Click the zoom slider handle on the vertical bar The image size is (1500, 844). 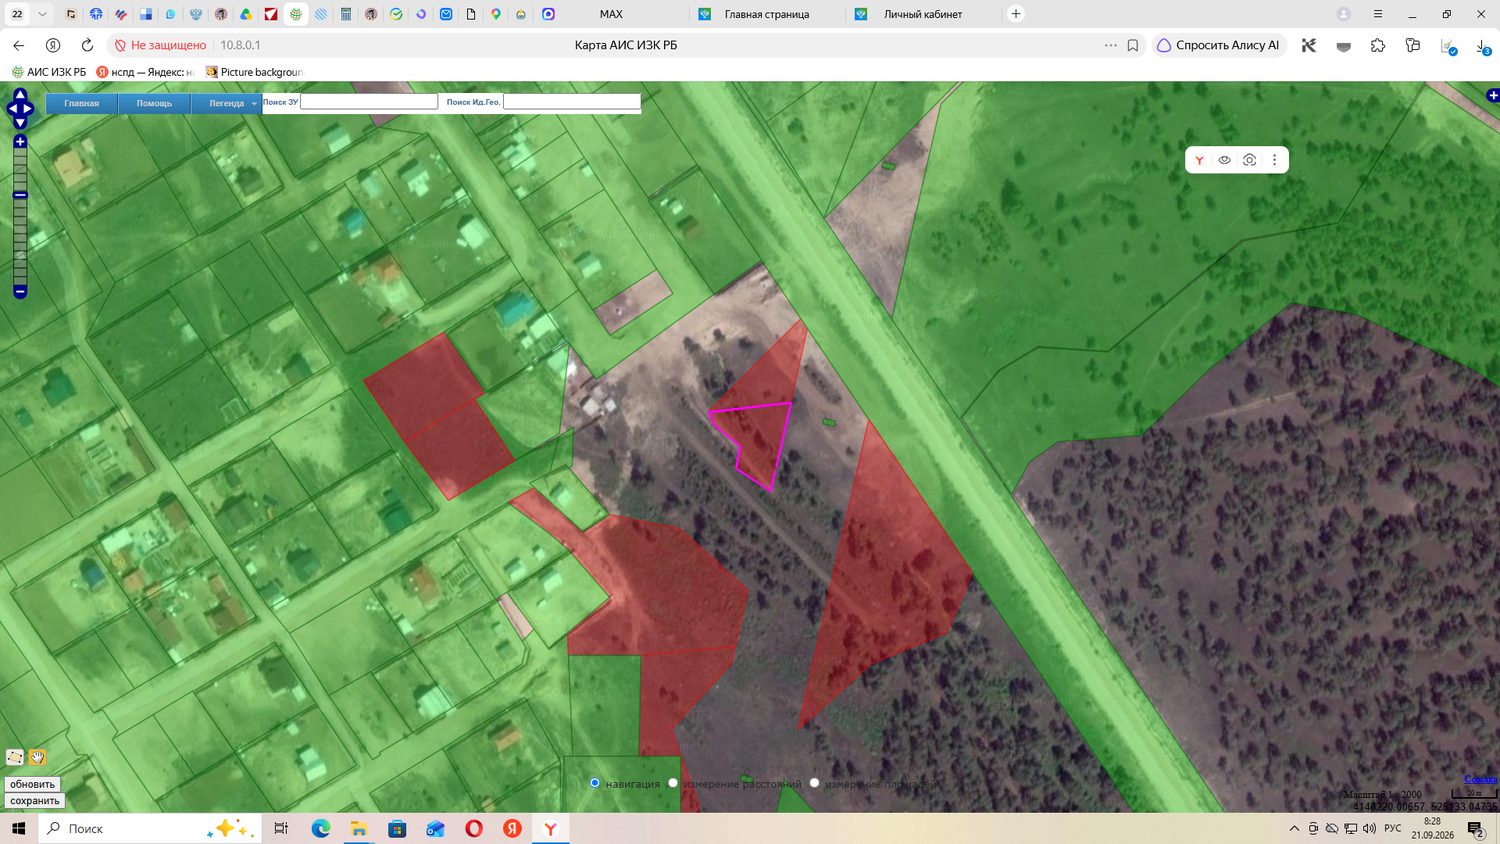pos(20,195)
